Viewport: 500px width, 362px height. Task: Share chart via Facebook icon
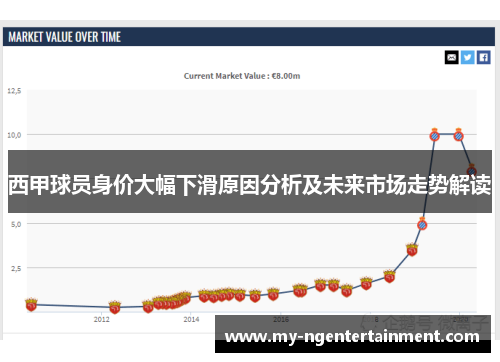pos(484,57)
